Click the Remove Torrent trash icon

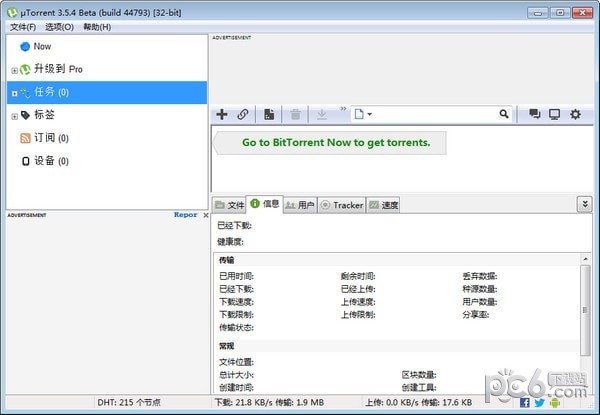295,114
